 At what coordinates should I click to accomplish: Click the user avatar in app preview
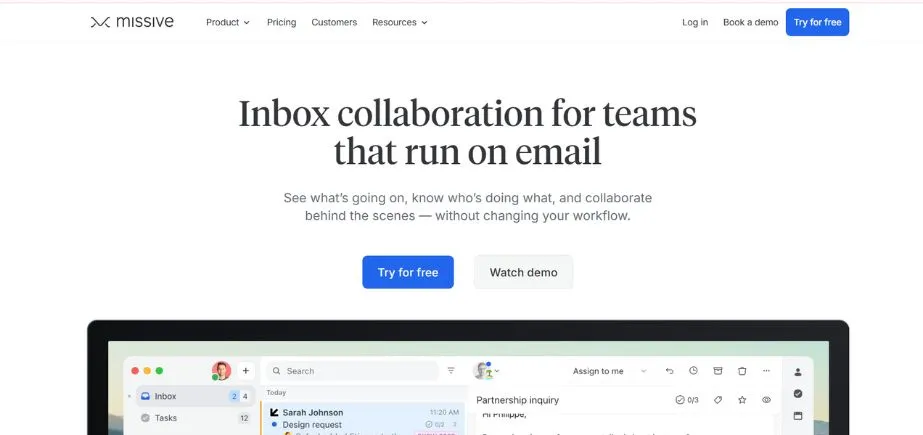(x=221, y=371)
